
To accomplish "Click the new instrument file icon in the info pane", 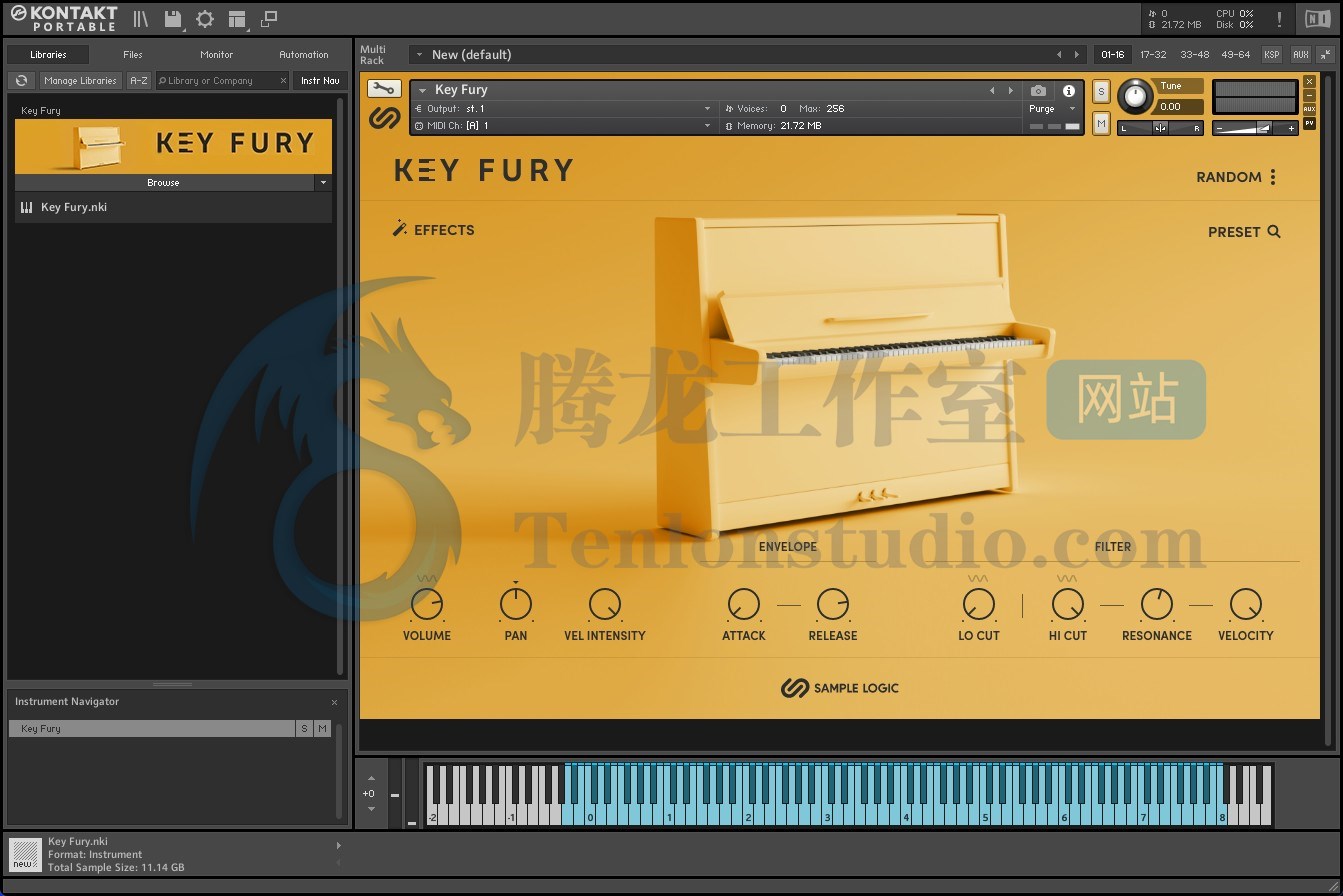I will click(x=24, y=854).
